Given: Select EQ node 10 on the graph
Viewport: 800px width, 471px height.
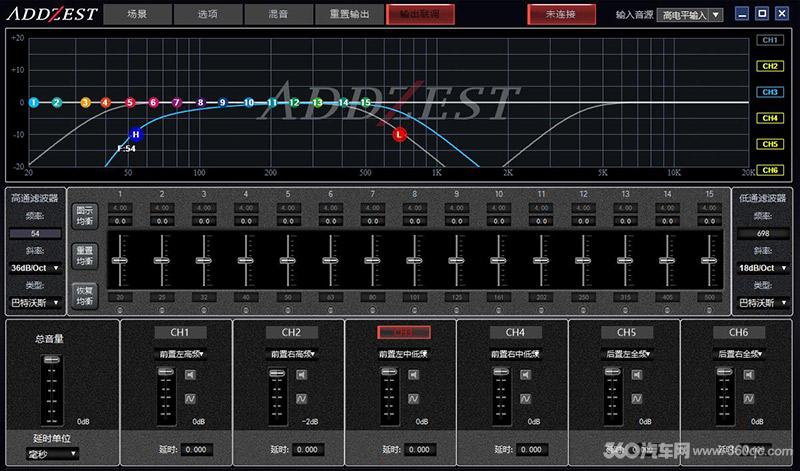Looking at the screenshot, I should [249, 103].
